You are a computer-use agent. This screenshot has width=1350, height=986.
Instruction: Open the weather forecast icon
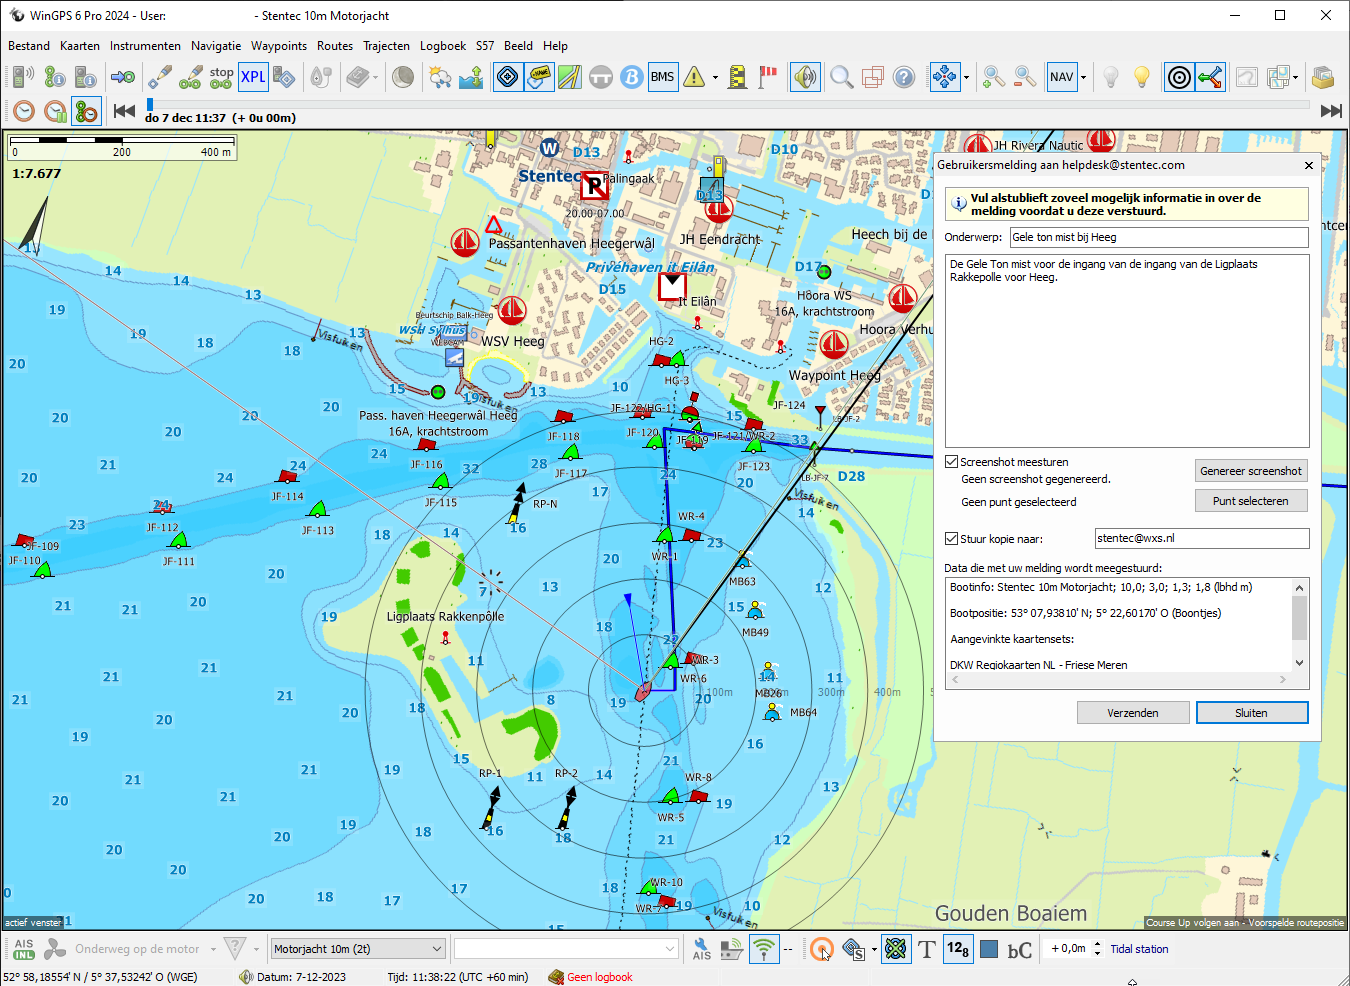coord(439,77)
